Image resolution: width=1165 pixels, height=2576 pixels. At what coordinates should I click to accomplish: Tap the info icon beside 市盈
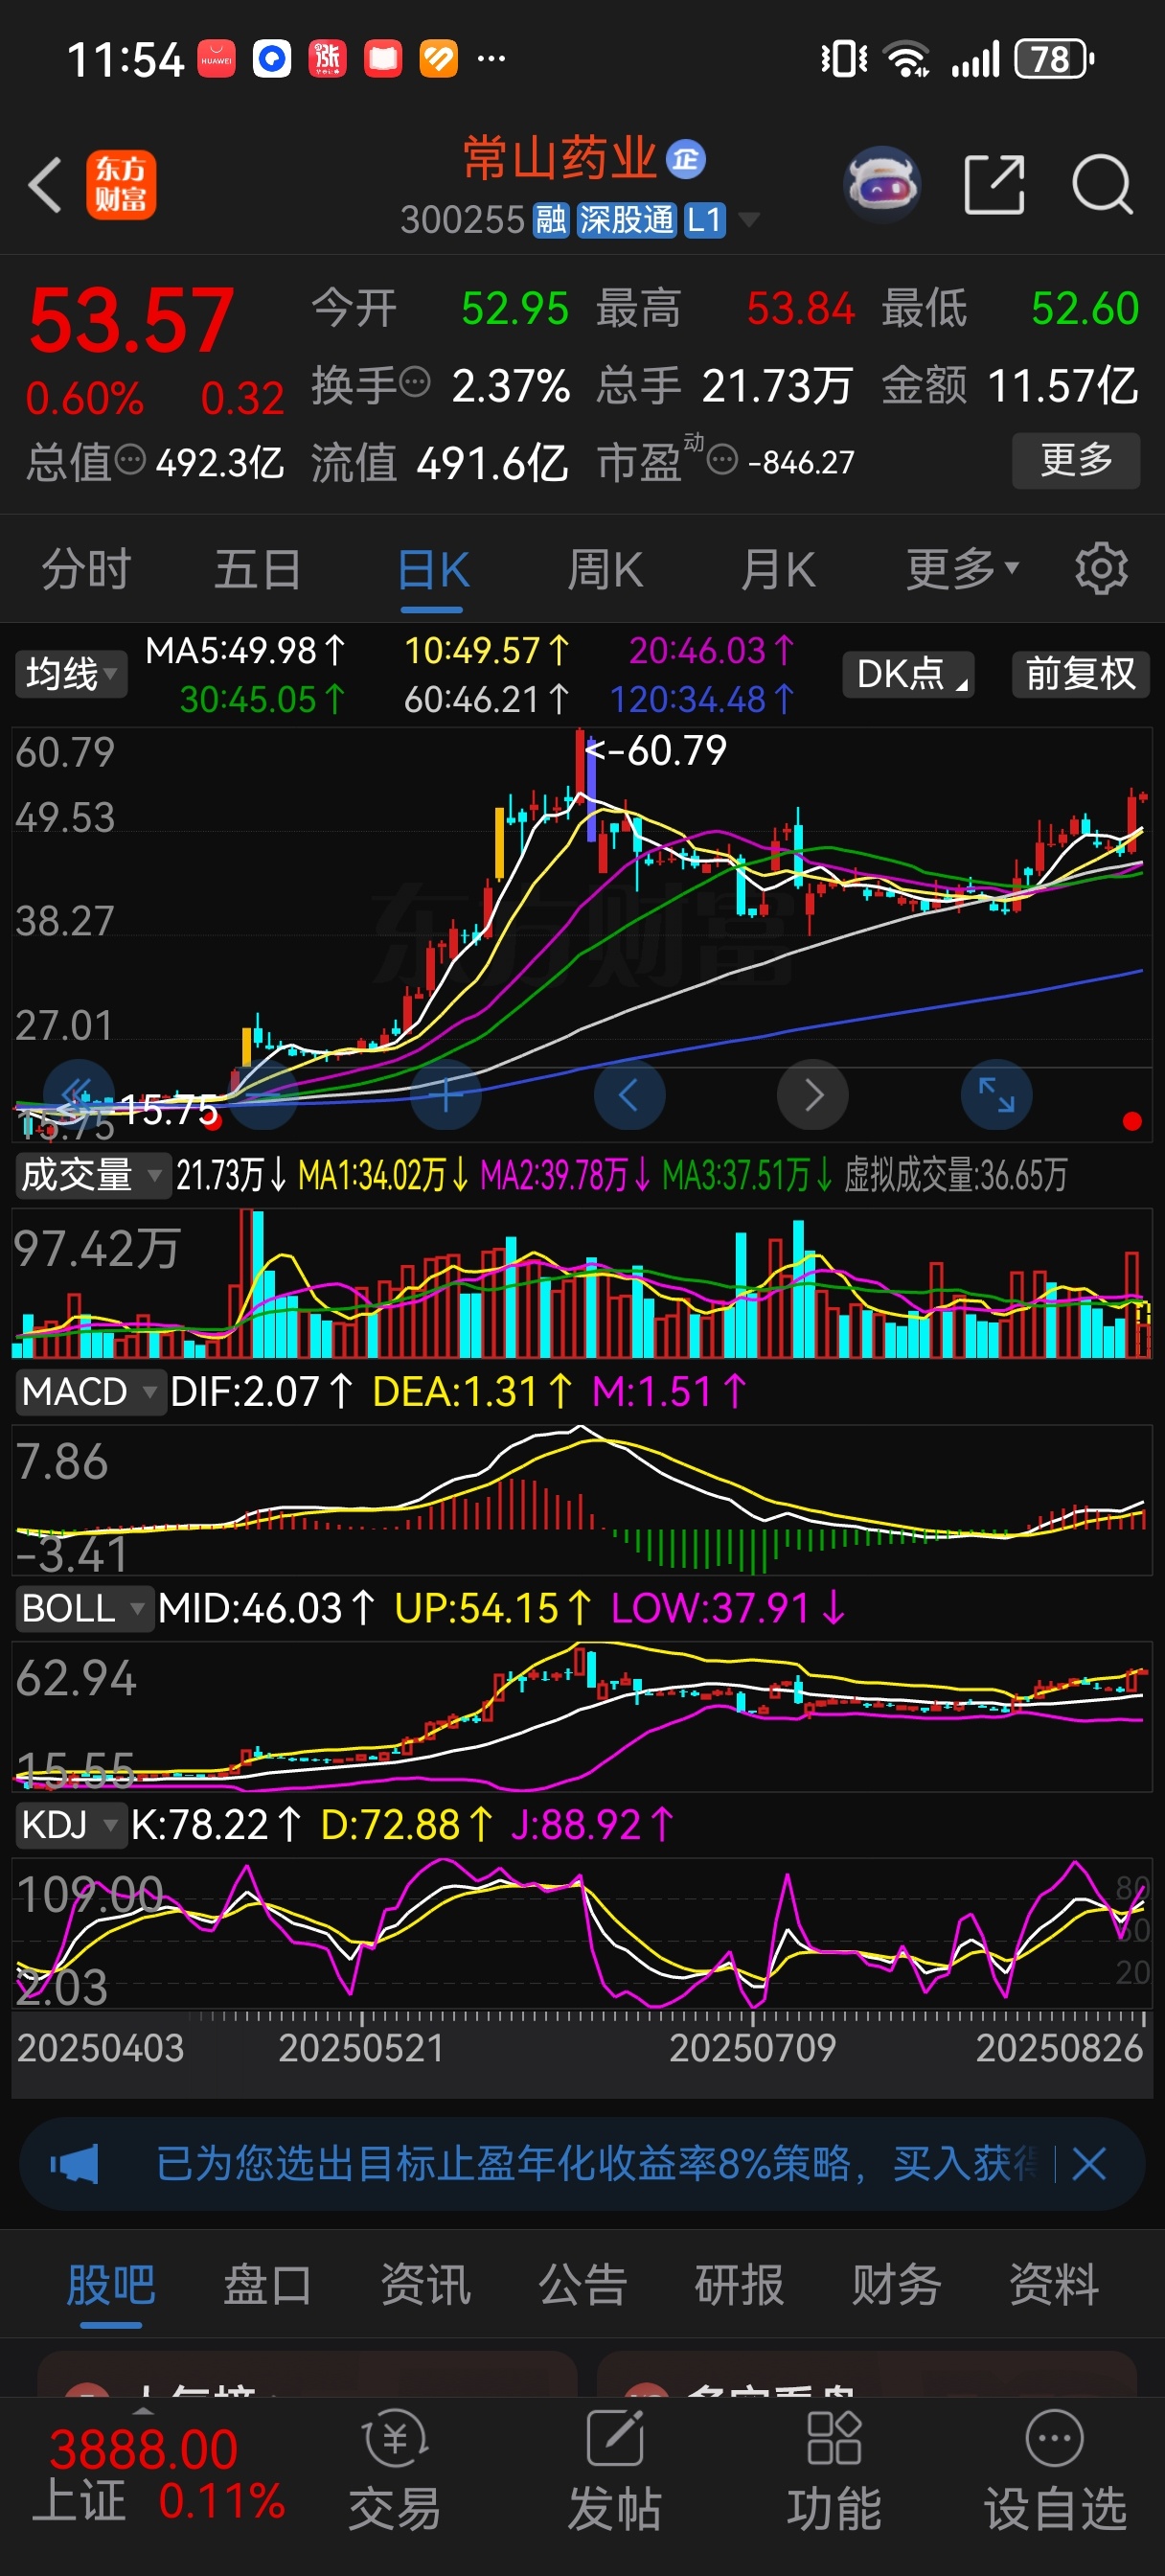coord(722,460)
